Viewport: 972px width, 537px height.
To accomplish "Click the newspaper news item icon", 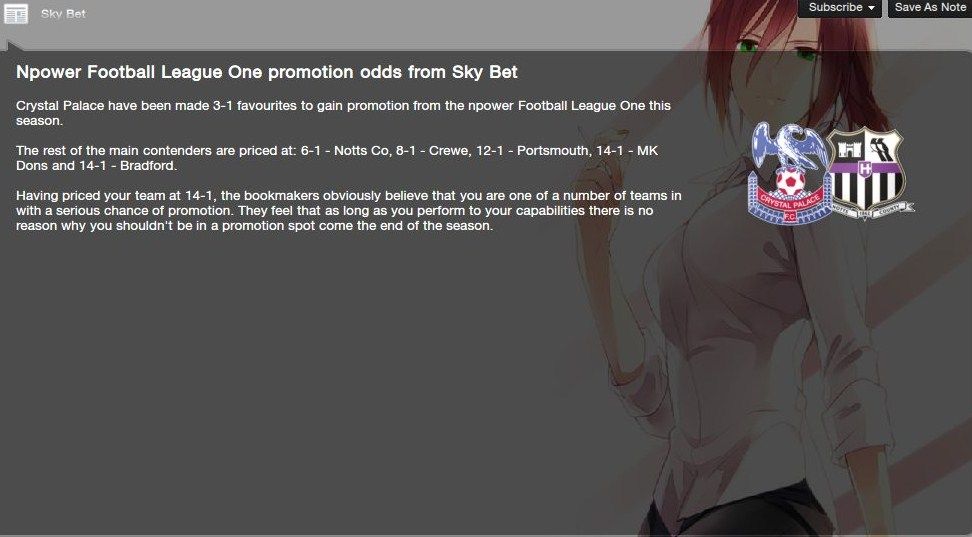I will pyautogui.click(x=15, y=14).
